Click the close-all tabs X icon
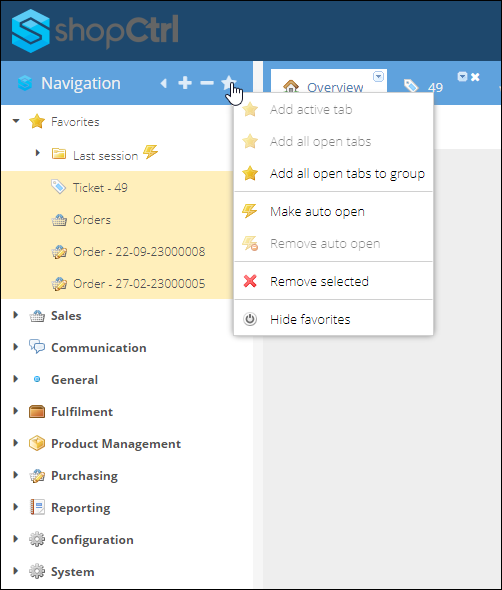 click(x=475, y=77)
